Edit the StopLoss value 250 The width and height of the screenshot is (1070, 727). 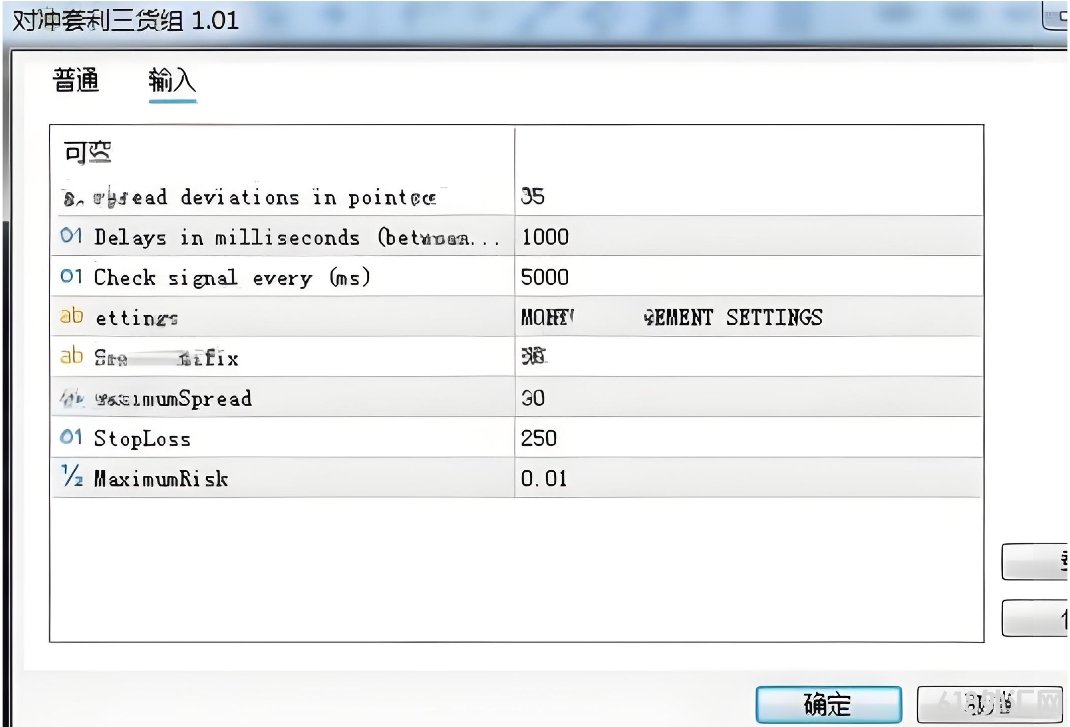749,438
